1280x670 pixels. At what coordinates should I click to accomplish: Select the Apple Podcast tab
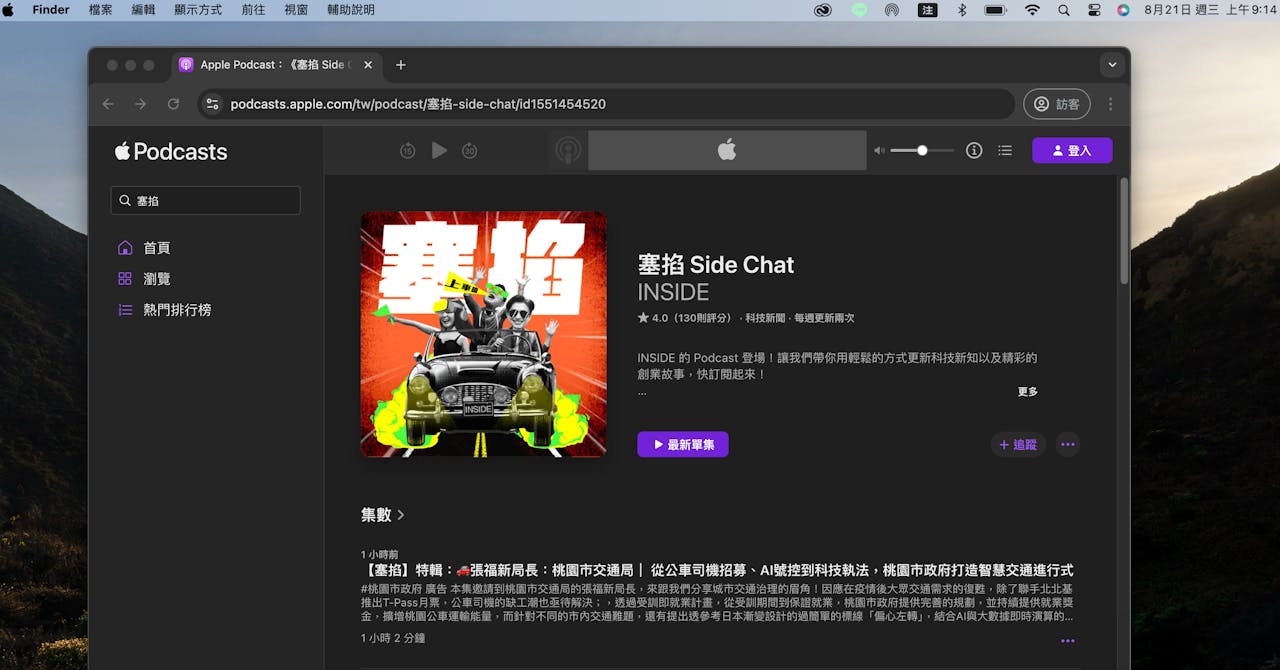point(275,65)
